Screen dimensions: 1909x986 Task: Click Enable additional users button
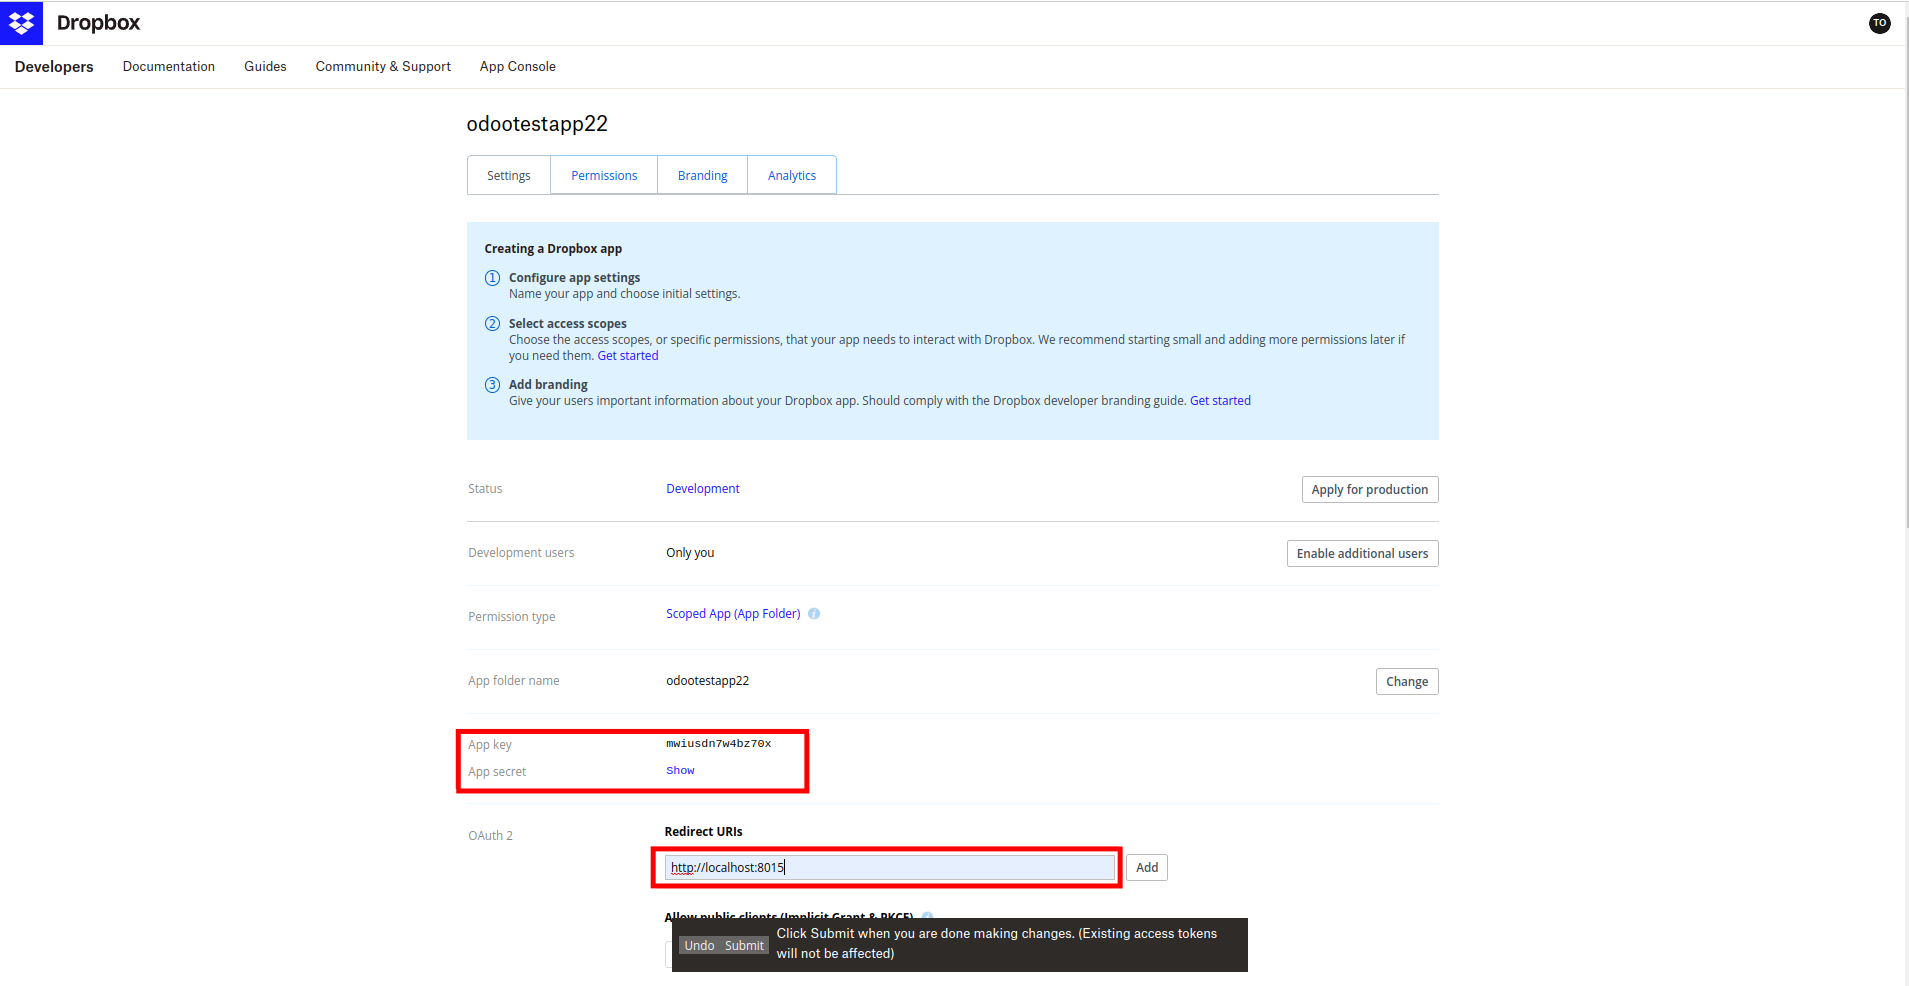(x=1362, y=554)
